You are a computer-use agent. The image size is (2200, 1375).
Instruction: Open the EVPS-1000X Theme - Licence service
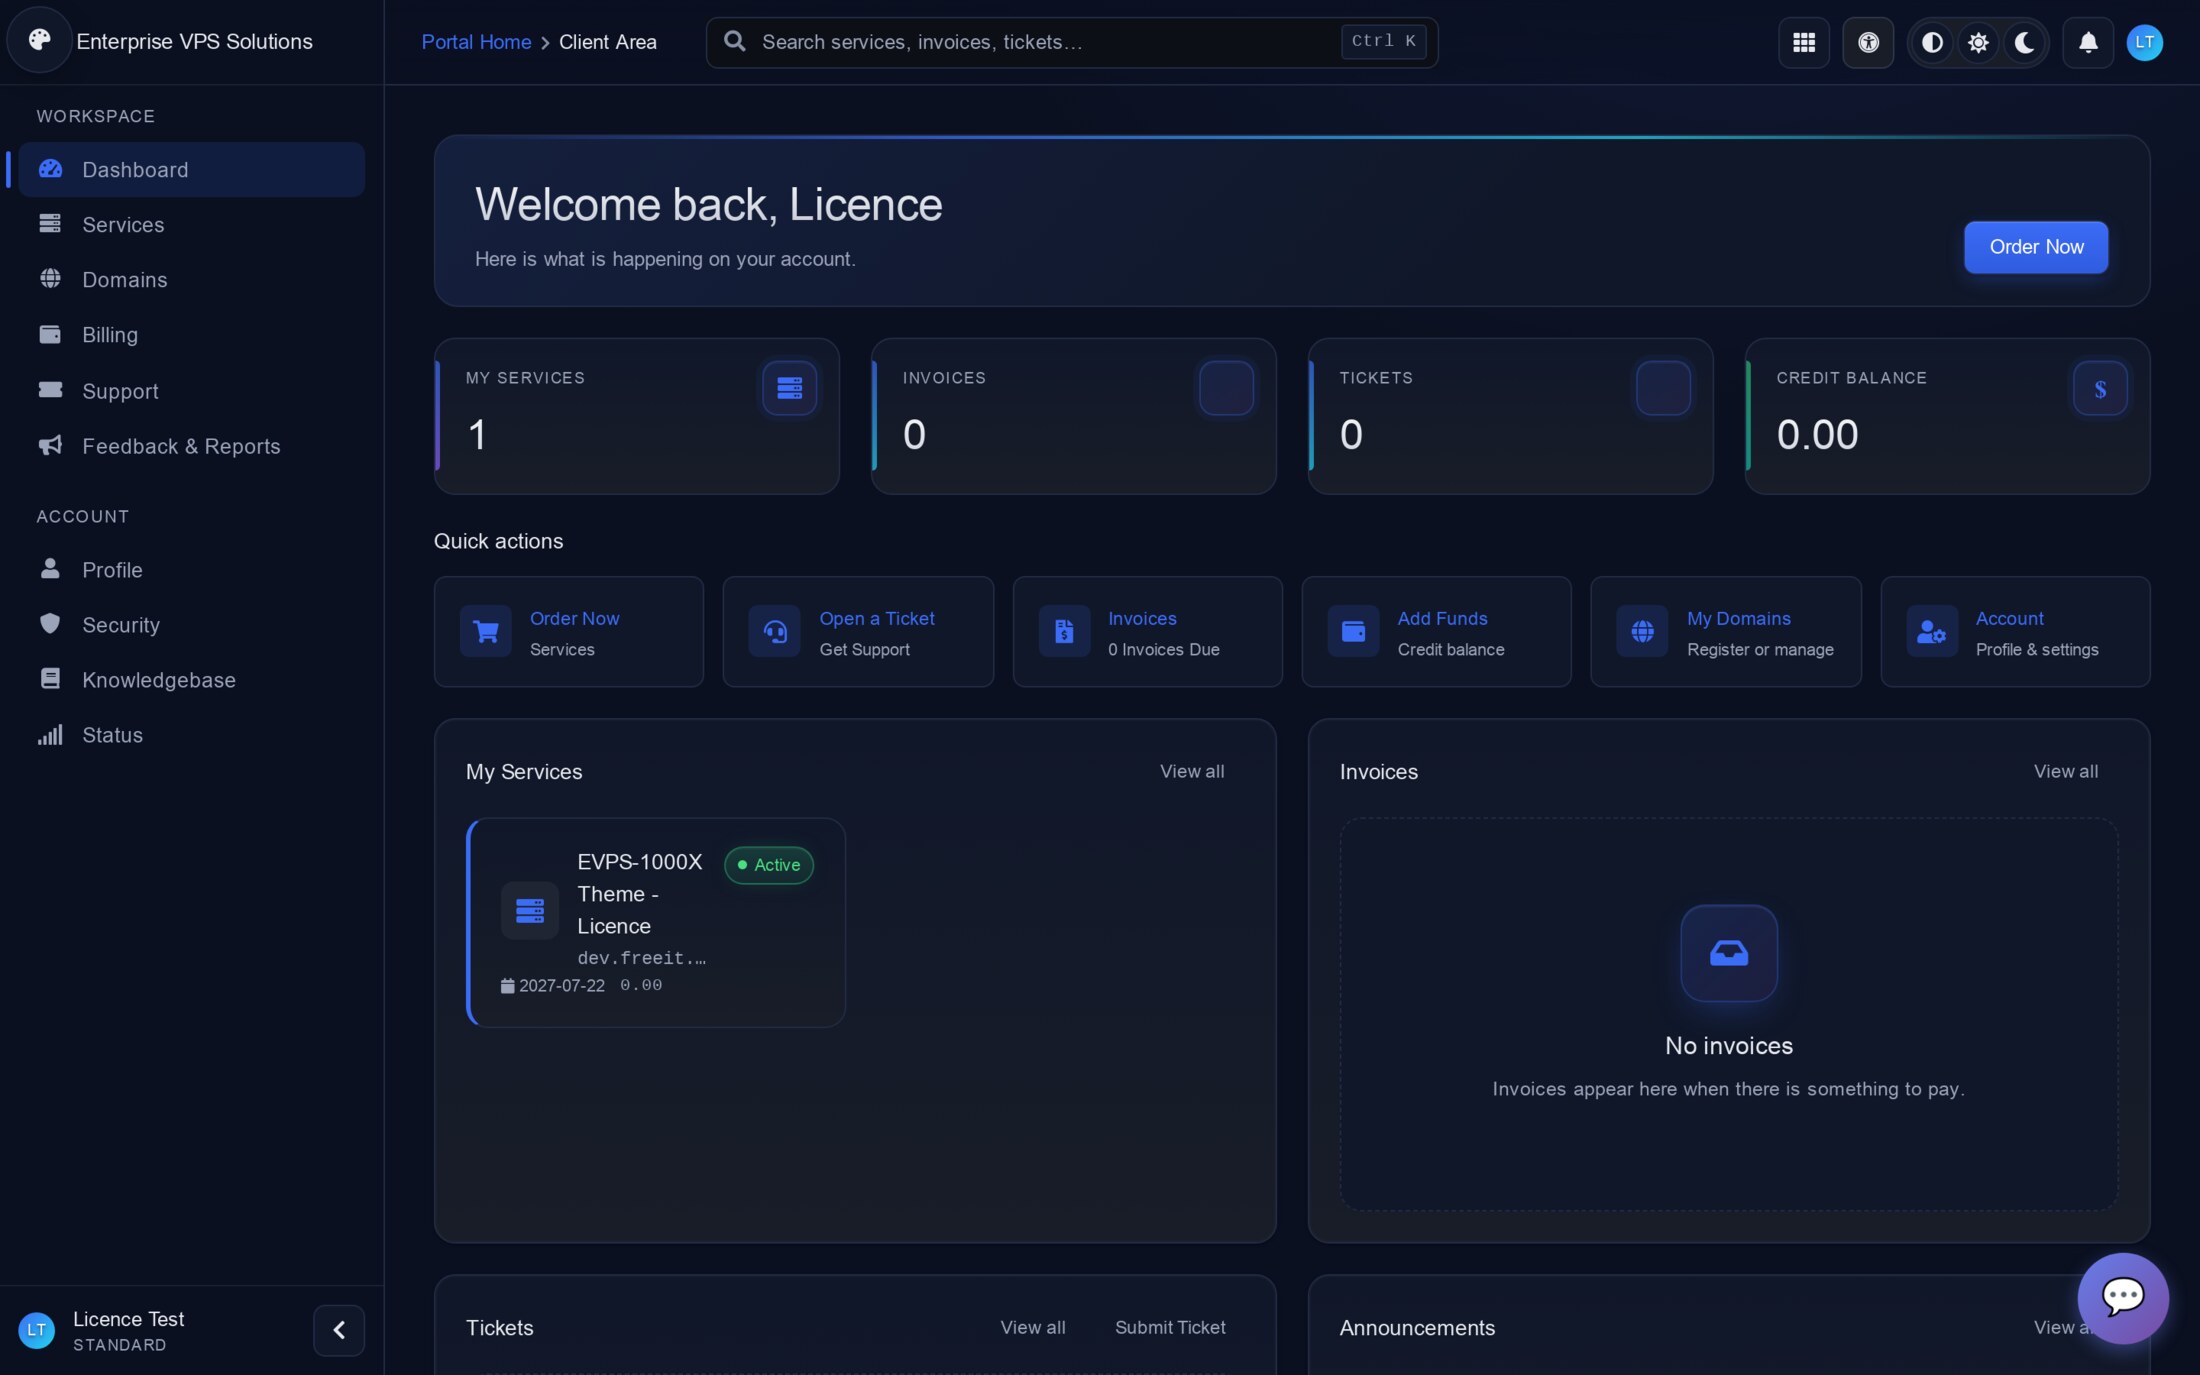point(656,922)
